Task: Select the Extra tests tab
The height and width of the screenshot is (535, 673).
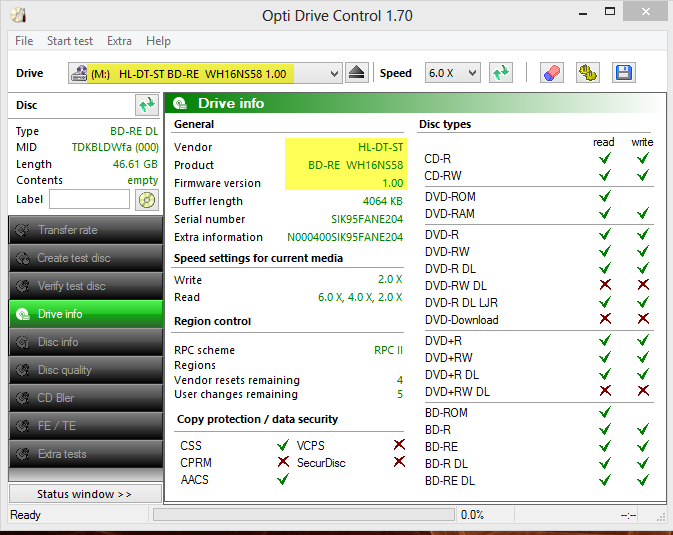Action: 86,454
